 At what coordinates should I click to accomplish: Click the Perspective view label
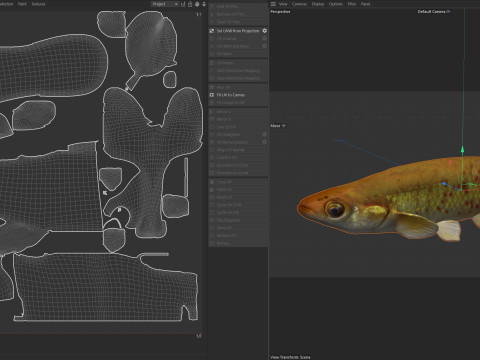(280, 11)
